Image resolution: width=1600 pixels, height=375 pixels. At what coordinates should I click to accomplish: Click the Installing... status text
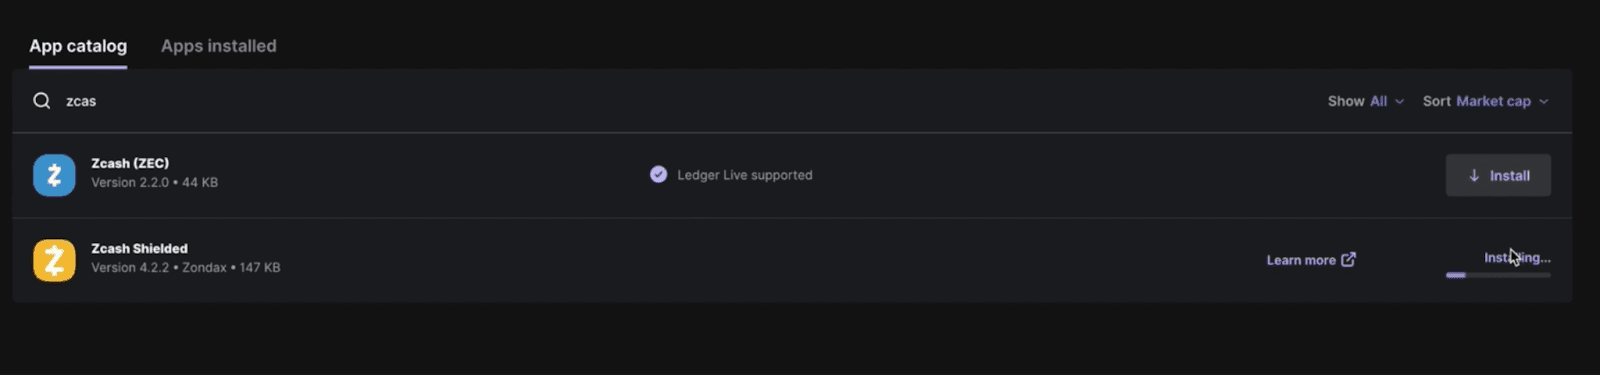tap(1517, 258)
